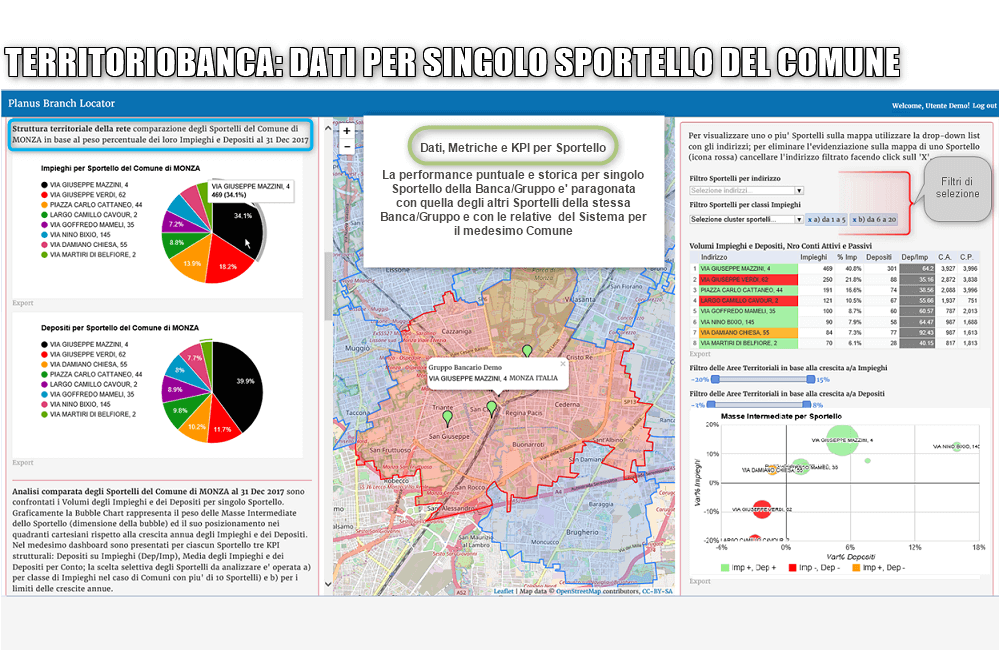1000x650 pixels.
Task: Click VIA DAMIANO CHIESA, 55 in Impieghi legend
Action: click(x=84, y=244)
